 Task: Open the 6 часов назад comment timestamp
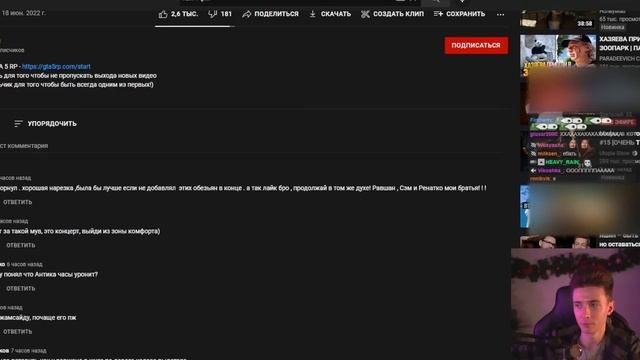24,264
